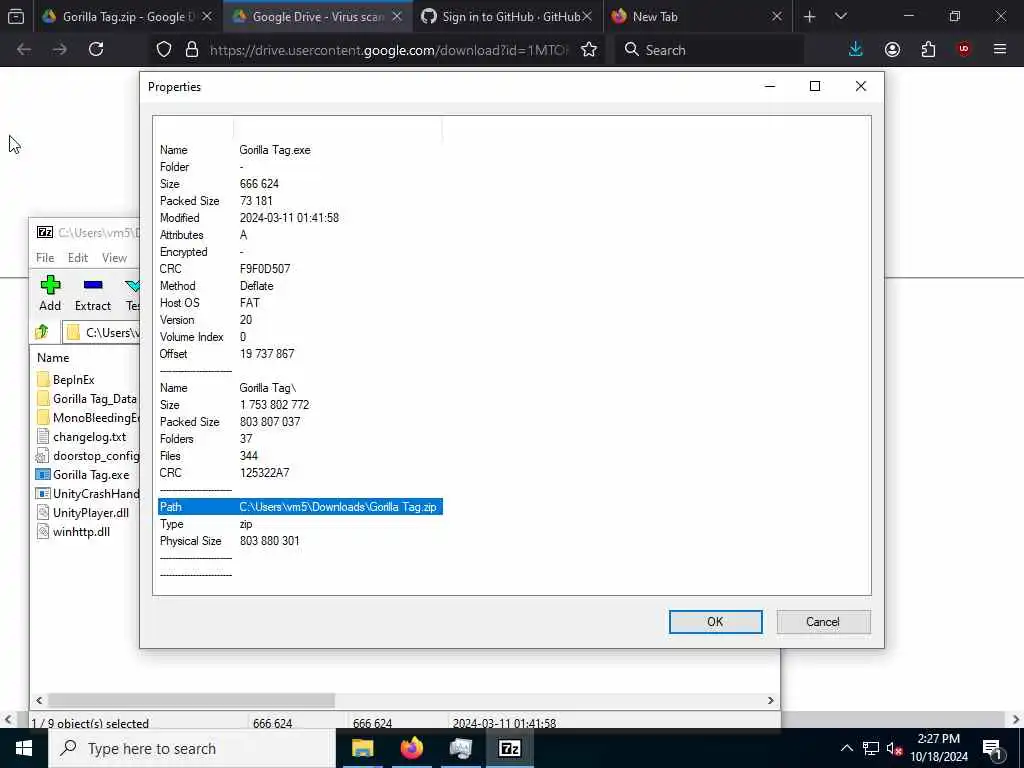Open the View menu in 7-Zip
The height and width of the screenshot is (768, 1024).
point(114,258)
